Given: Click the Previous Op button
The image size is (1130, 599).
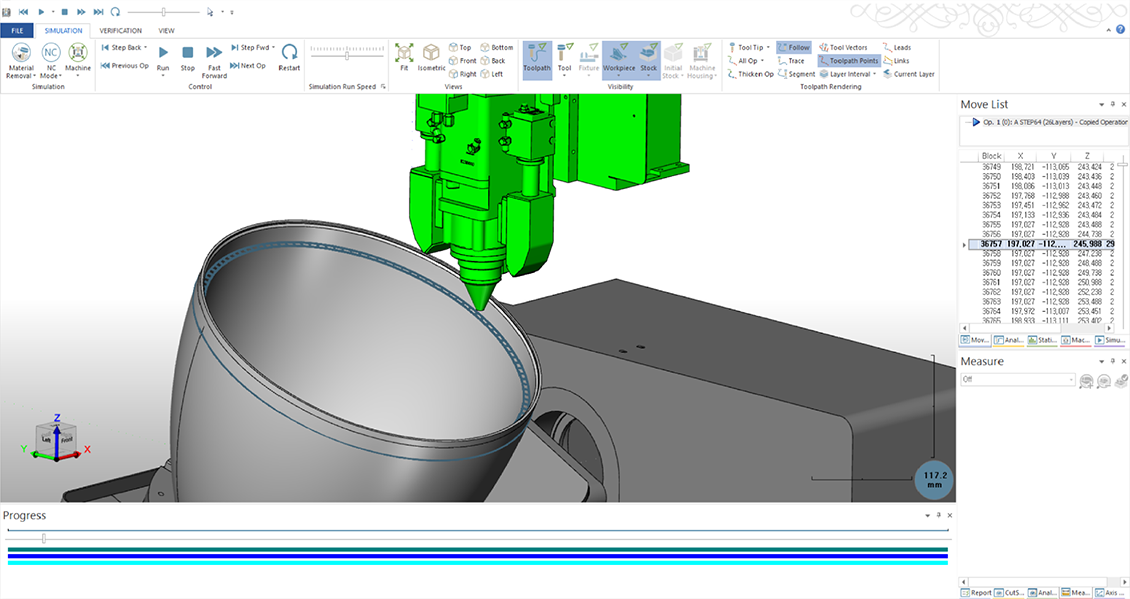Looking at the screenshot, I should coord(124,66).
